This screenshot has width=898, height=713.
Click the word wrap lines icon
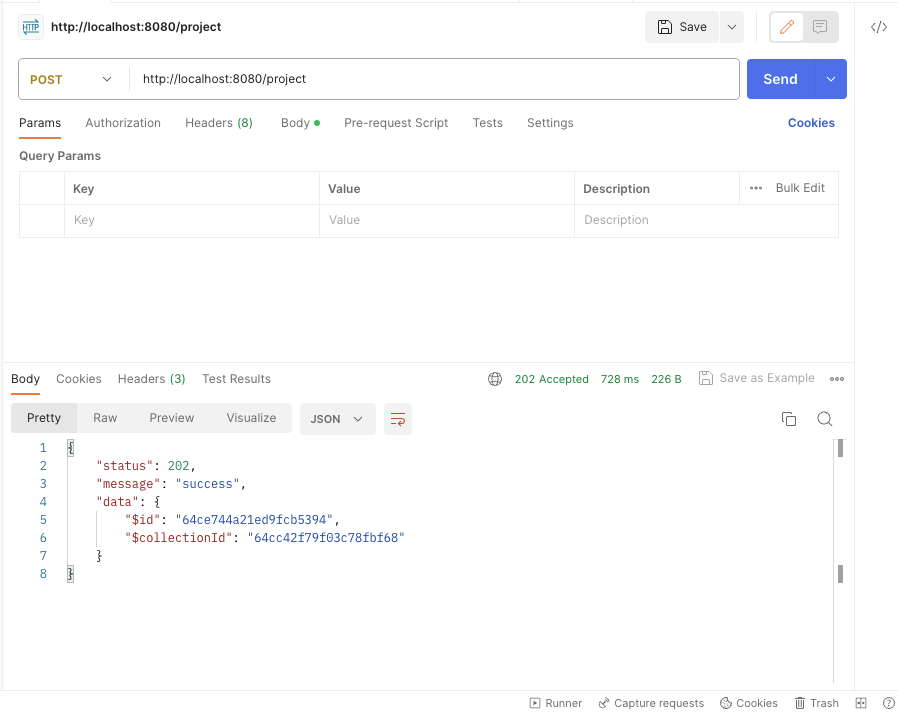pos(397,419)
